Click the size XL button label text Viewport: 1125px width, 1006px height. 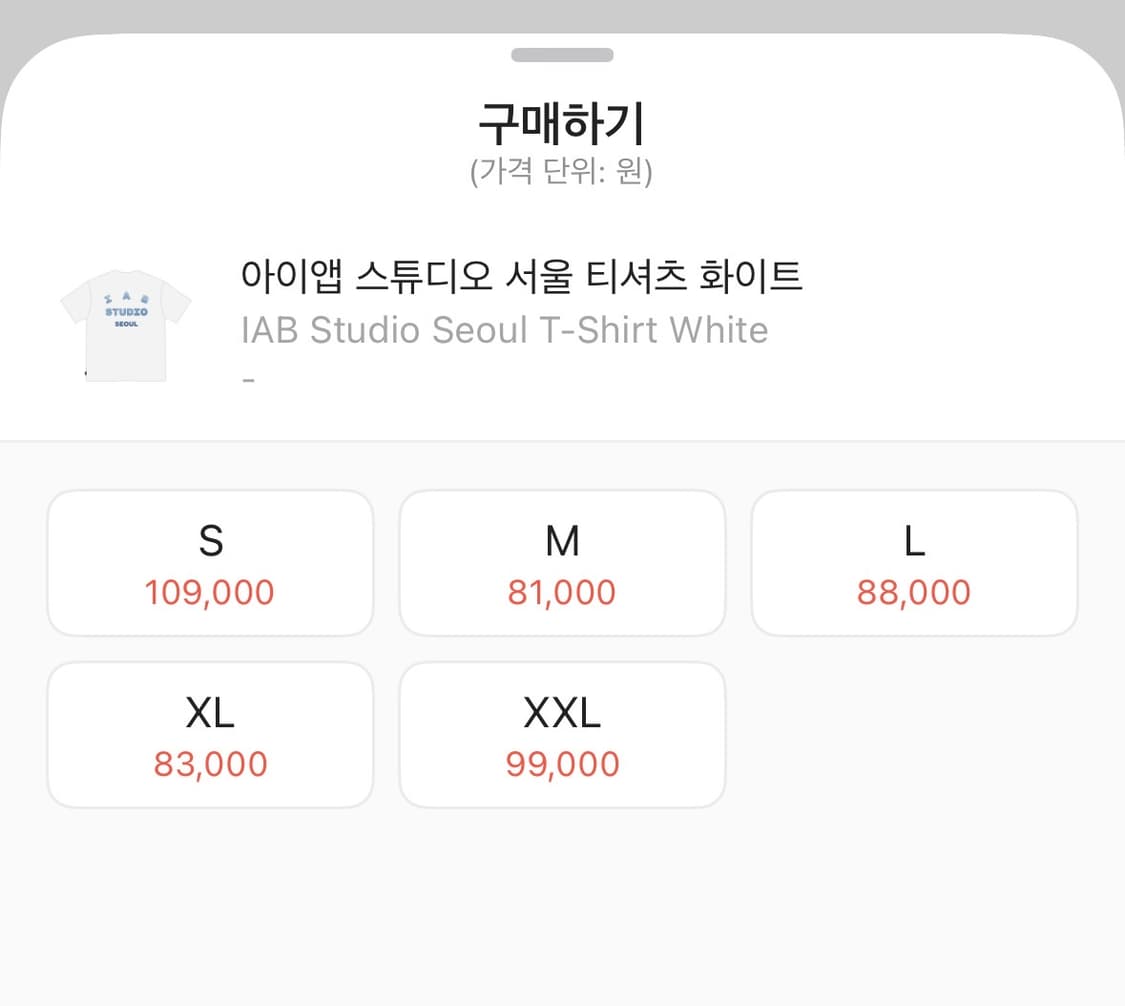(210, 713)
